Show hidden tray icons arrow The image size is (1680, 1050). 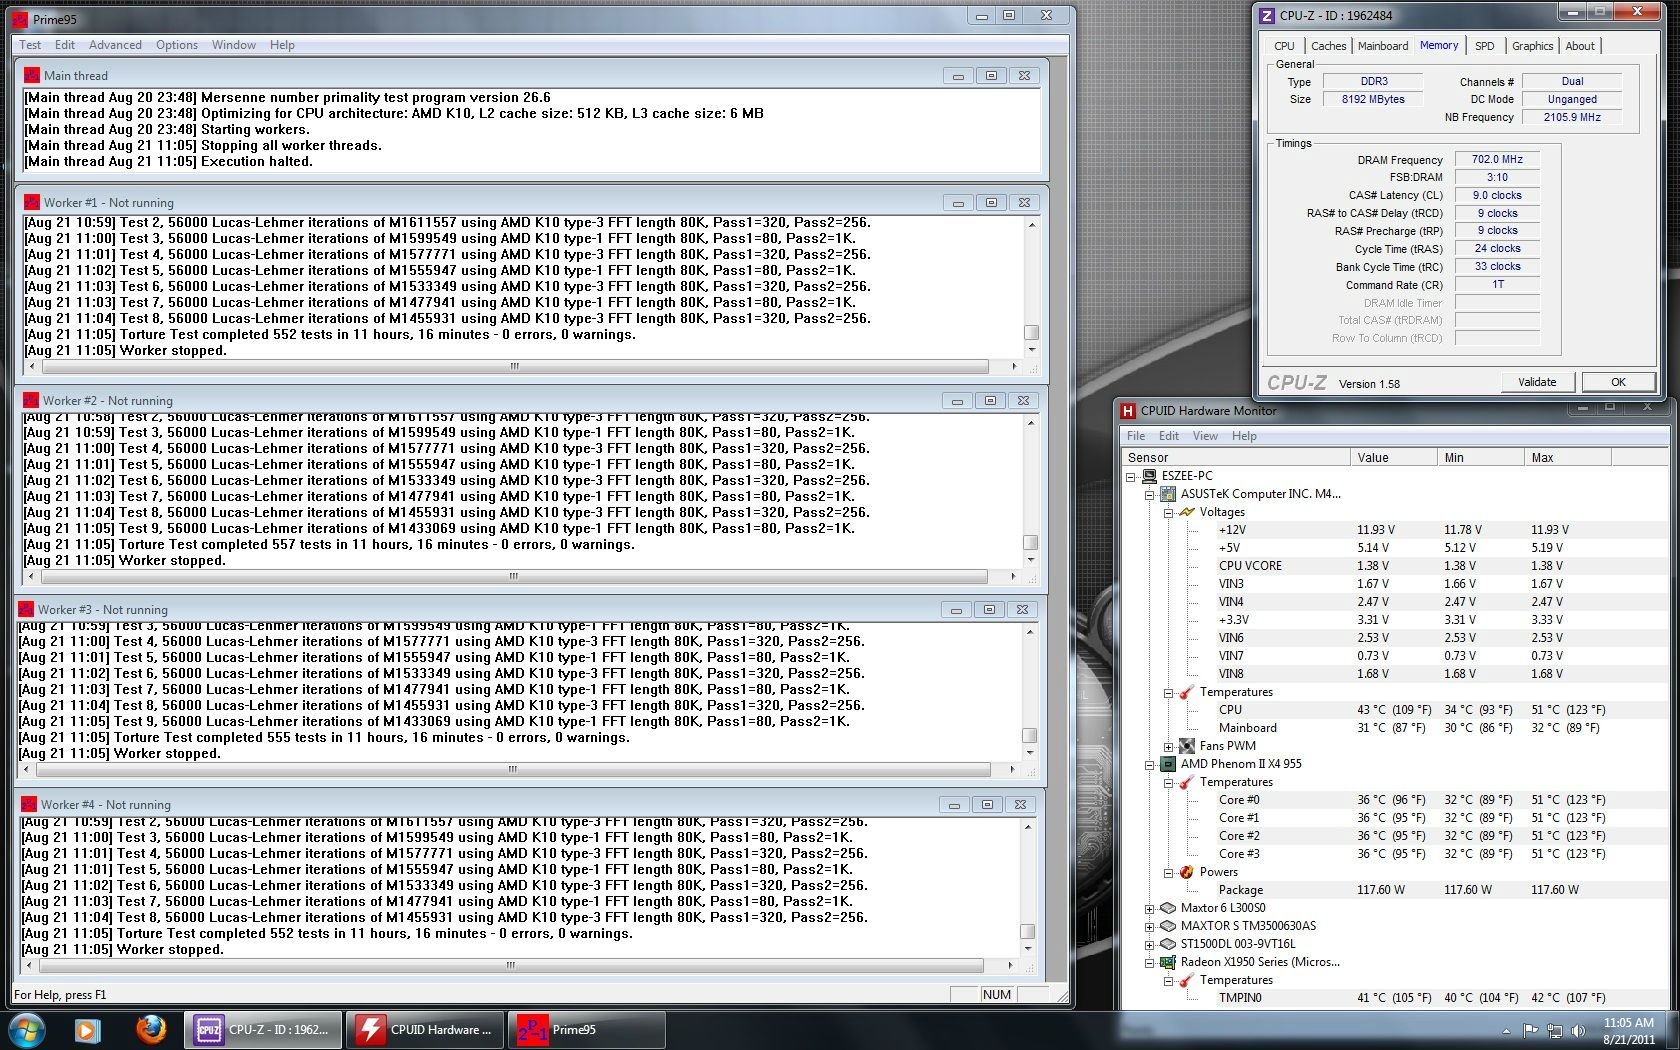1506,1031
